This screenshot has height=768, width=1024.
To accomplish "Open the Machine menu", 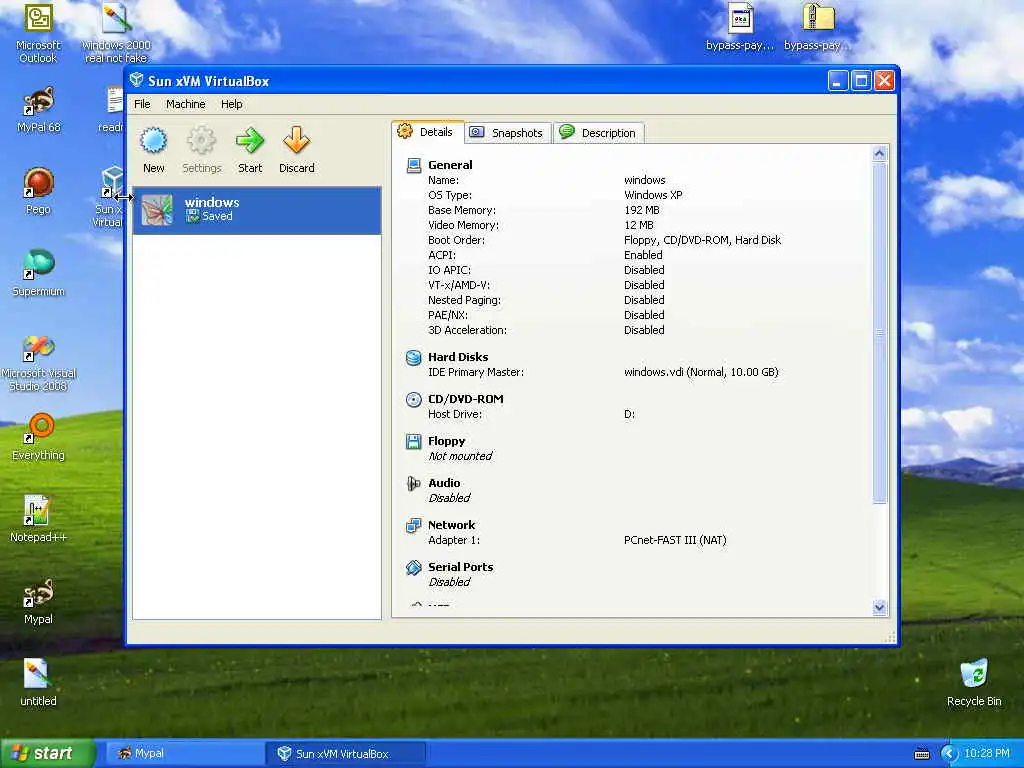I will point(185,104).
